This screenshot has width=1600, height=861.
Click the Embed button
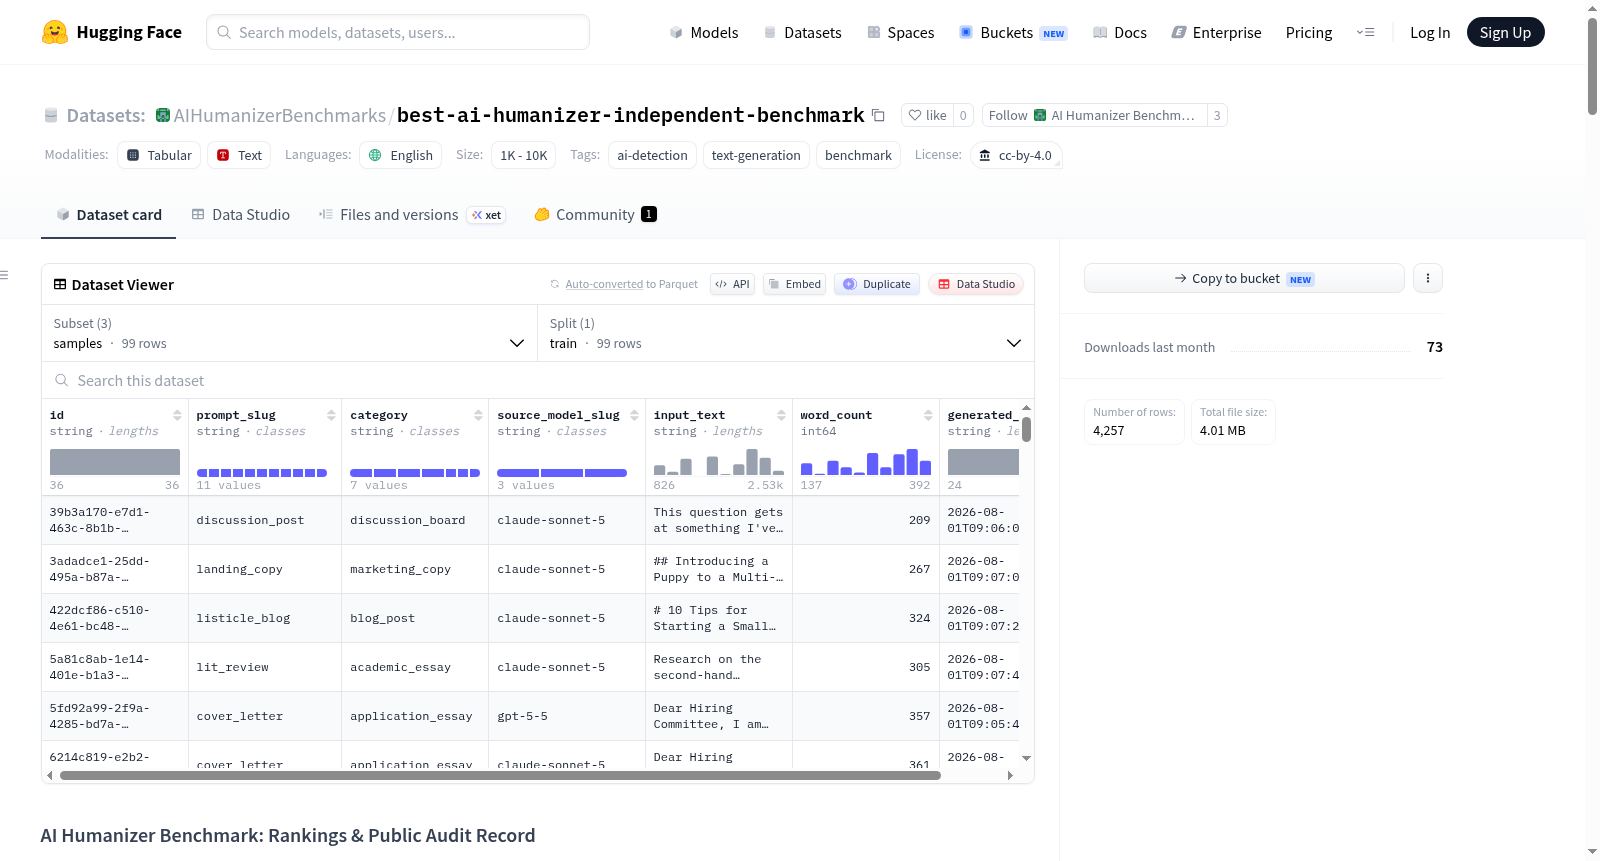tap(795, 284)
